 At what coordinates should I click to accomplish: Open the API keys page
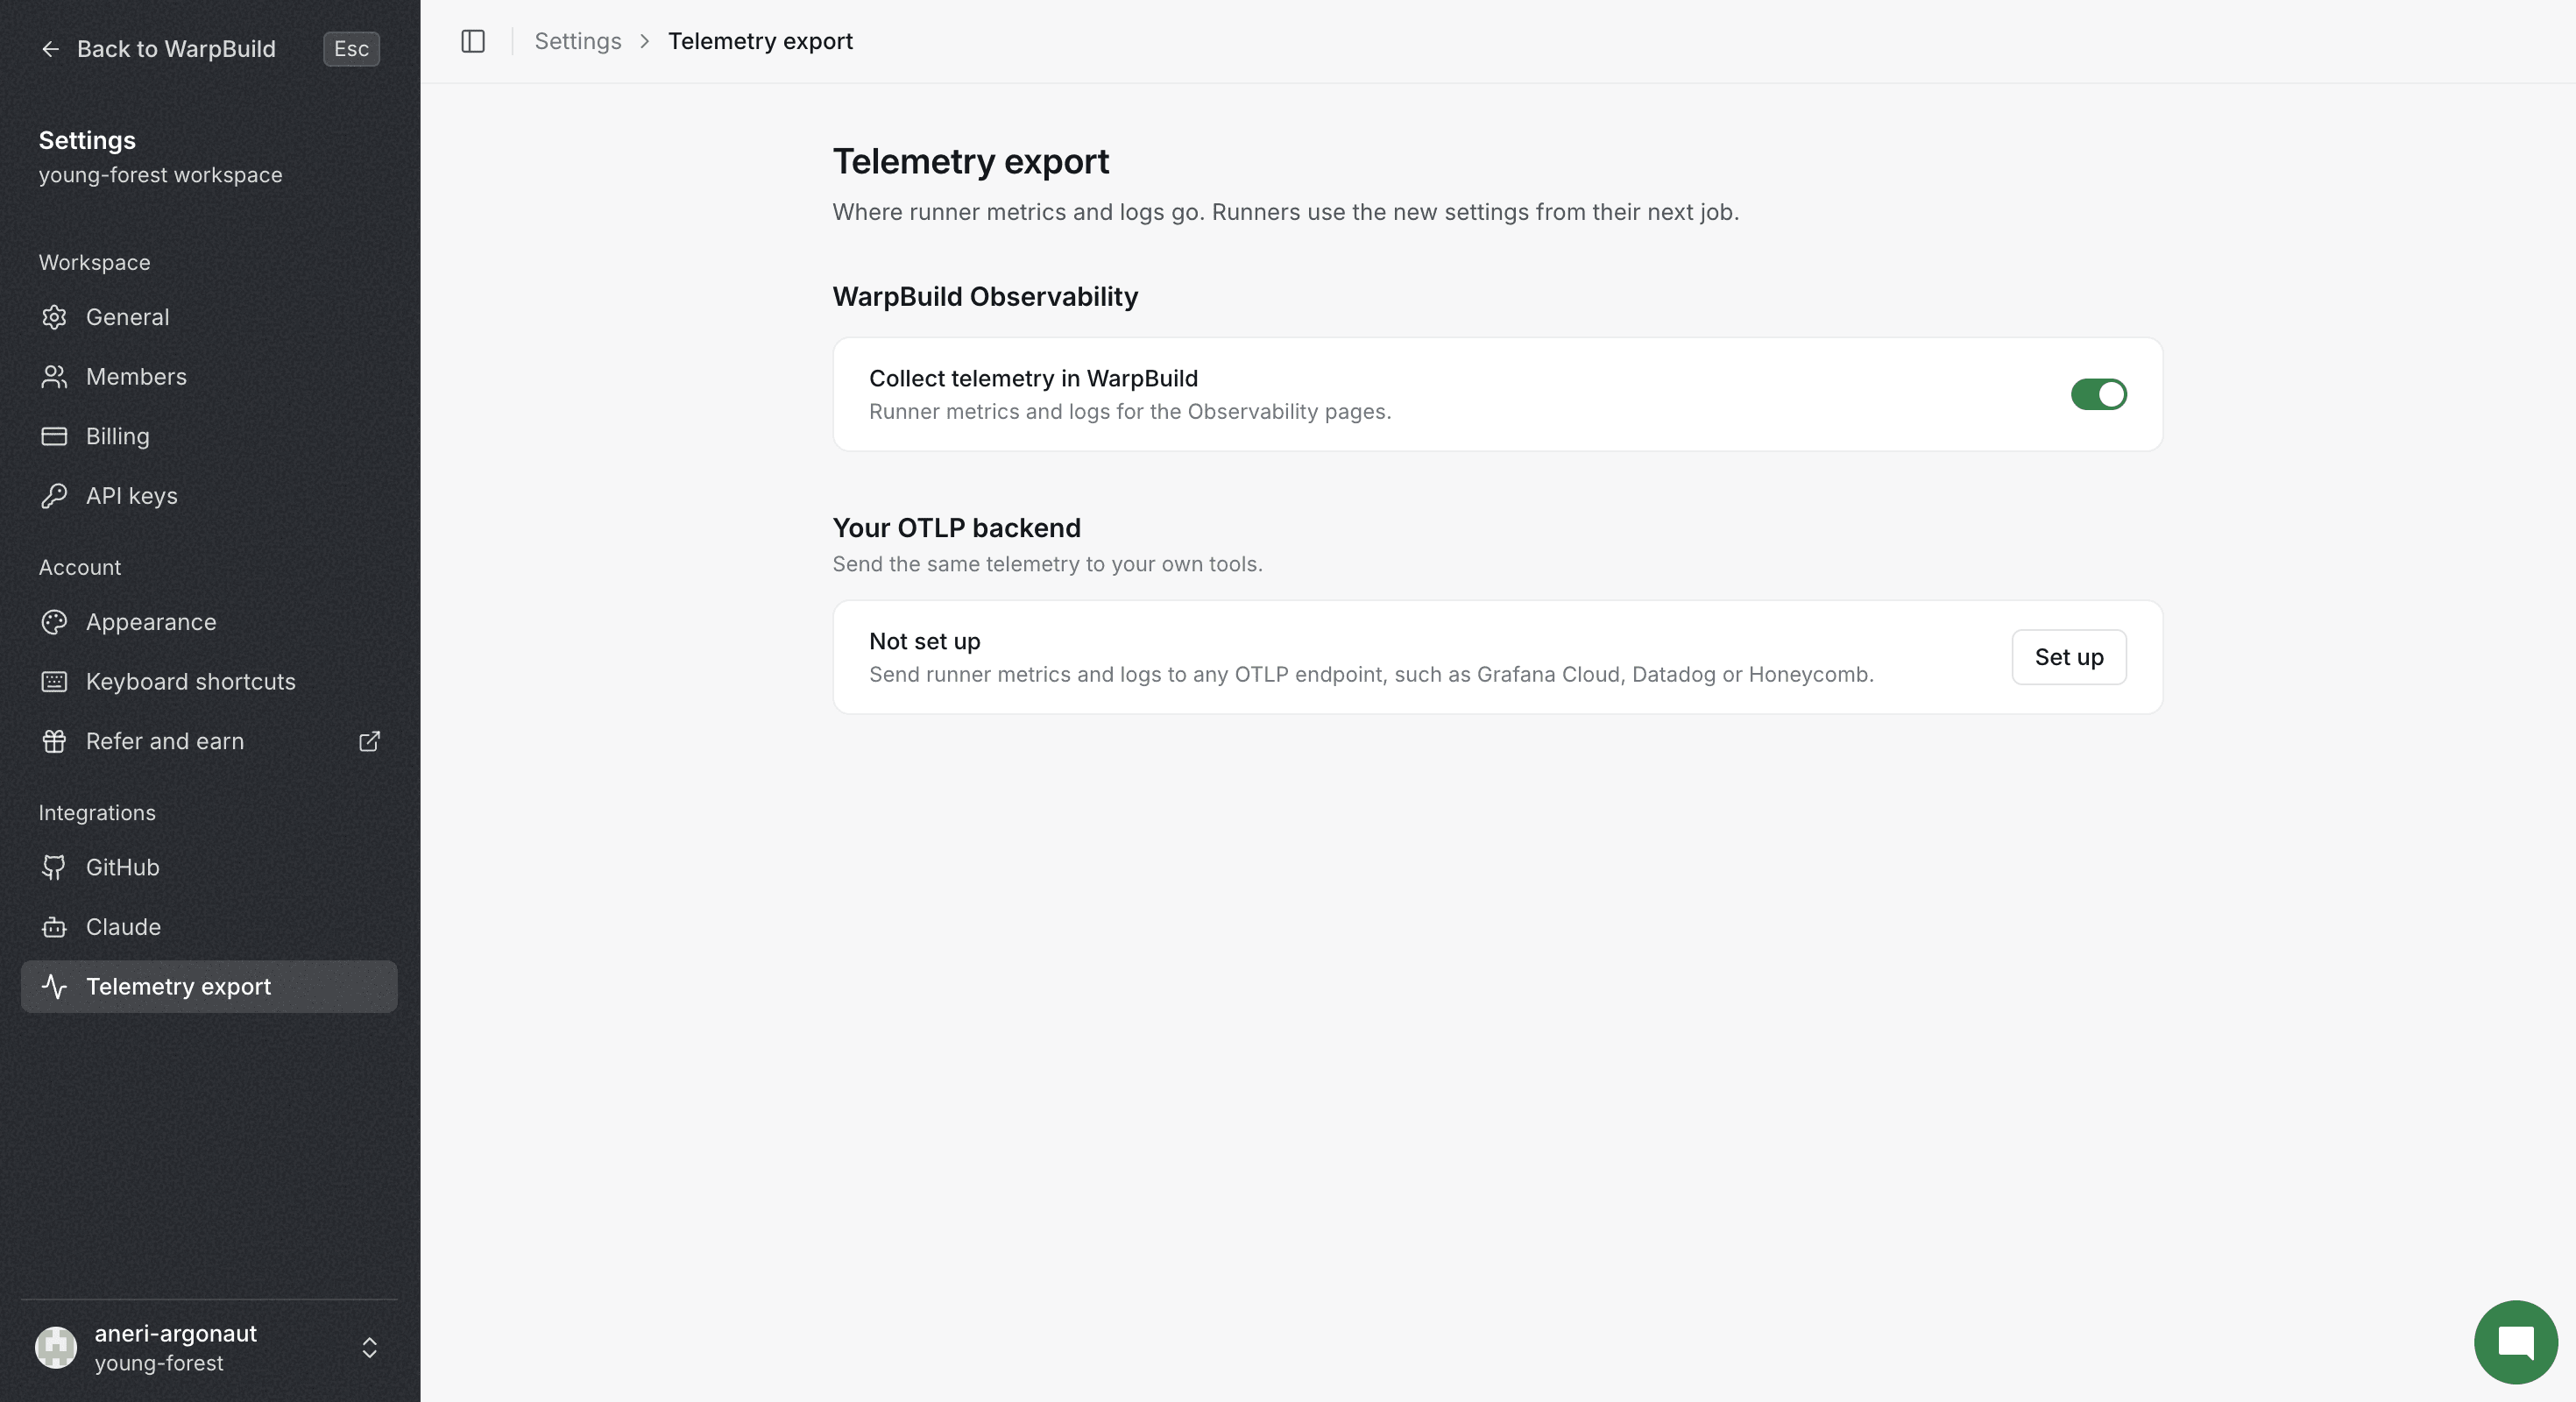[209, 496]
